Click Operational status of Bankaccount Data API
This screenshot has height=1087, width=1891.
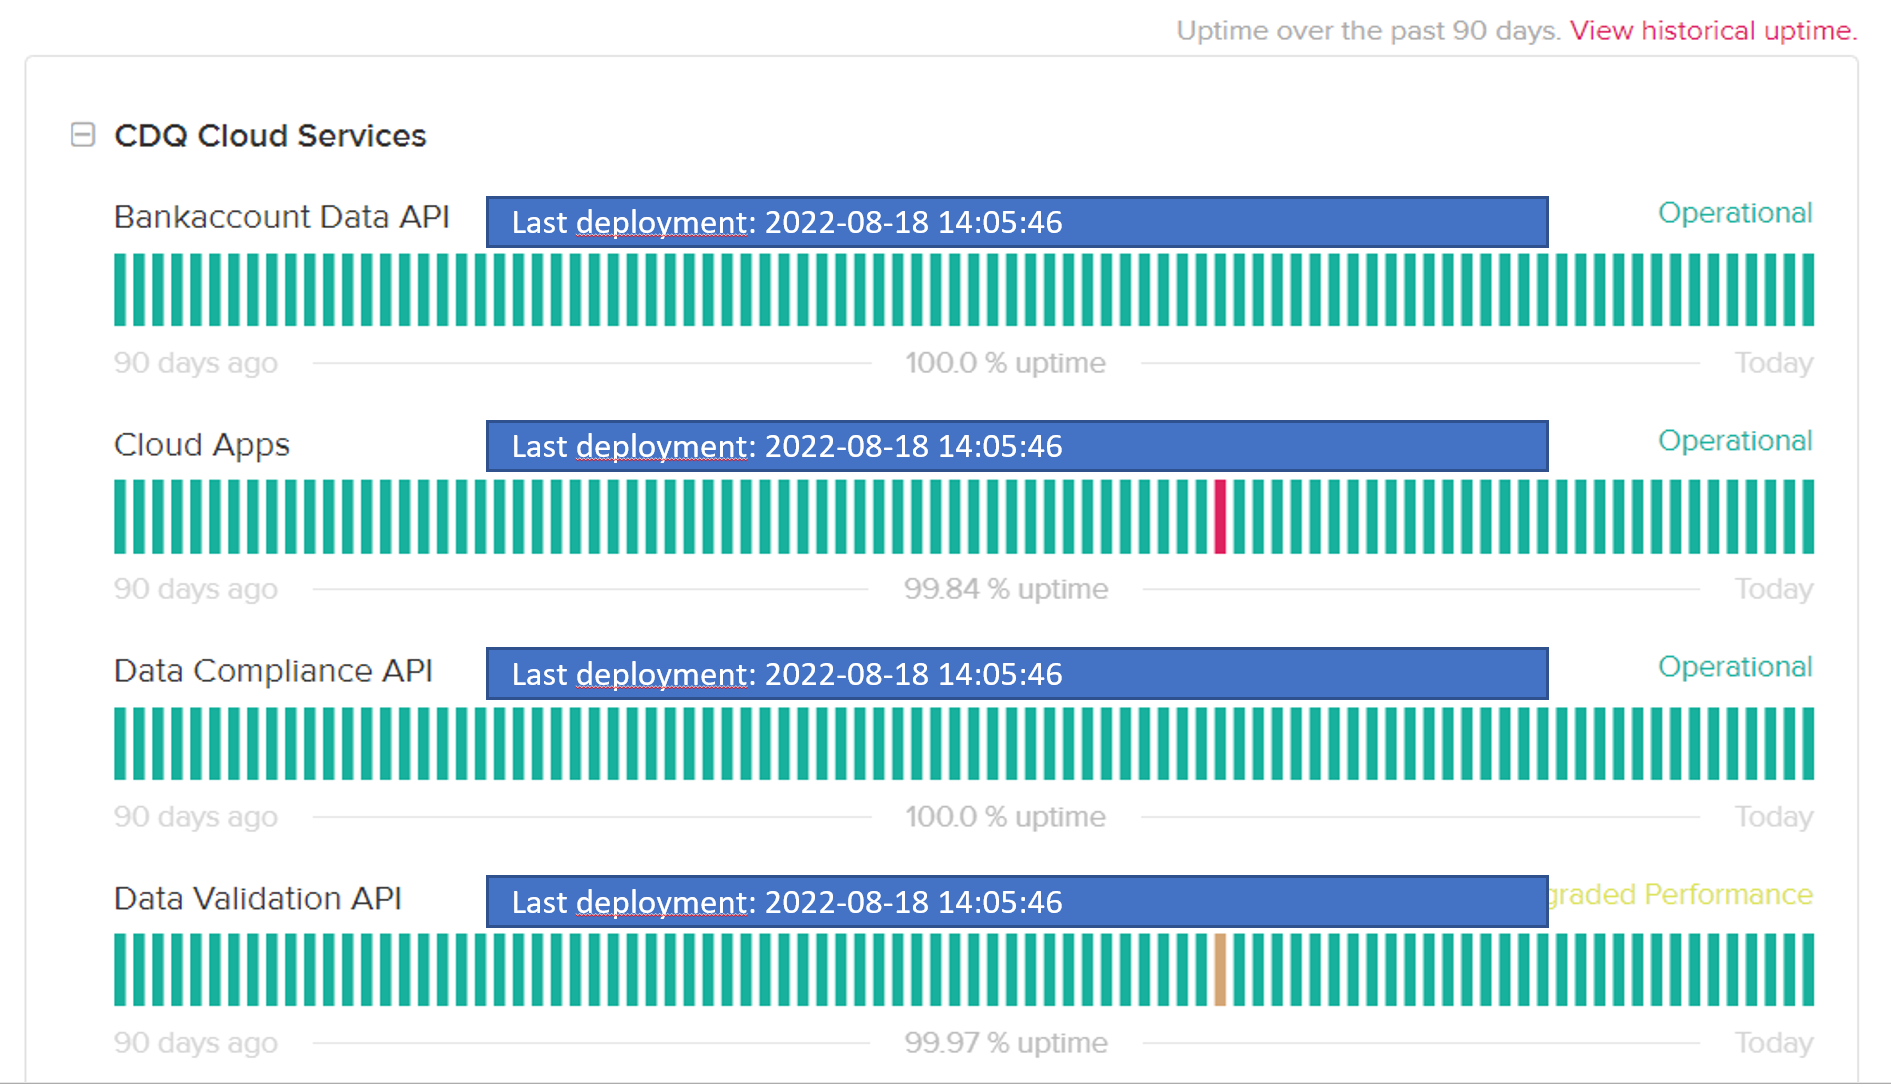point(1734,213)
